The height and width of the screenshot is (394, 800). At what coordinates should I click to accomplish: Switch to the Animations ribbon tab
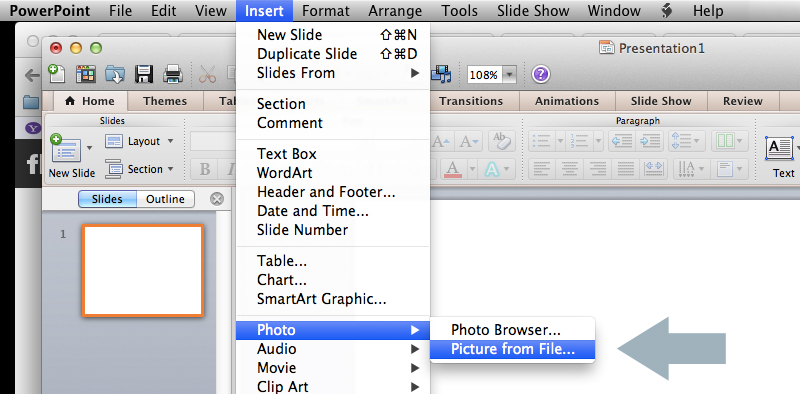tap(566, 101)
